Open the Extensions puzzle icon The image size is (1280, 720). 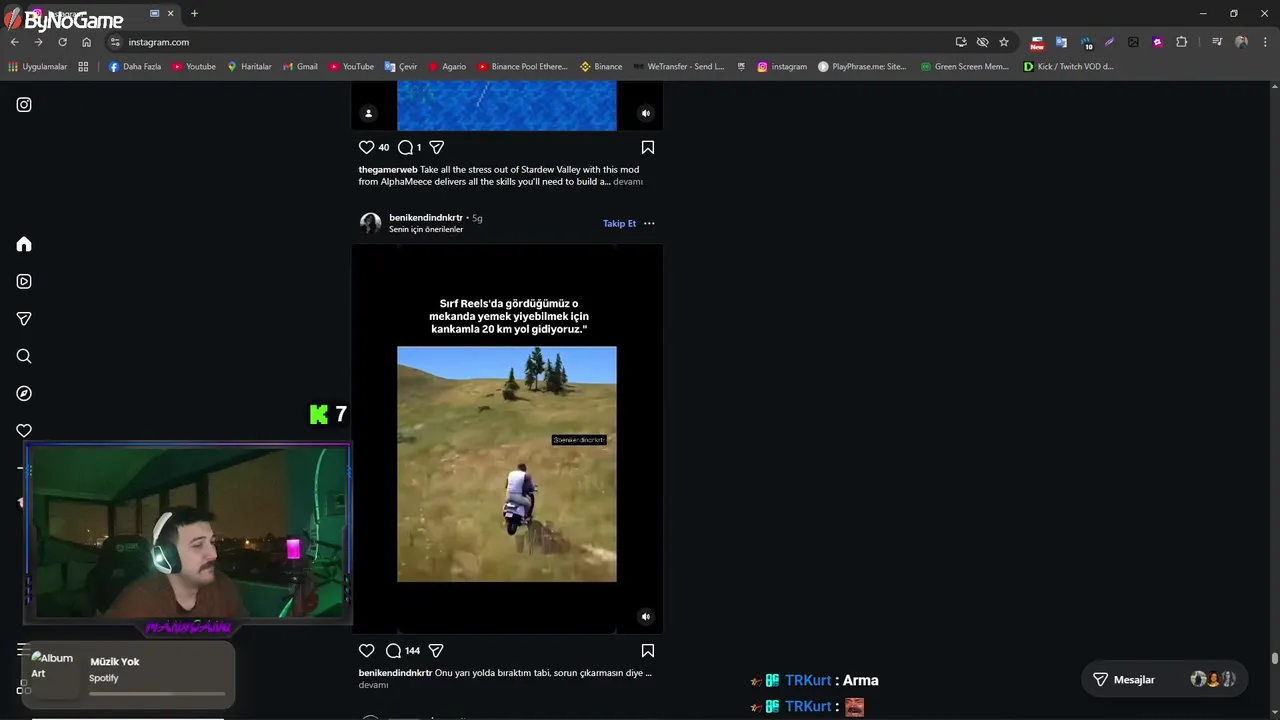pyautogui.click(x=1182, y=42)
